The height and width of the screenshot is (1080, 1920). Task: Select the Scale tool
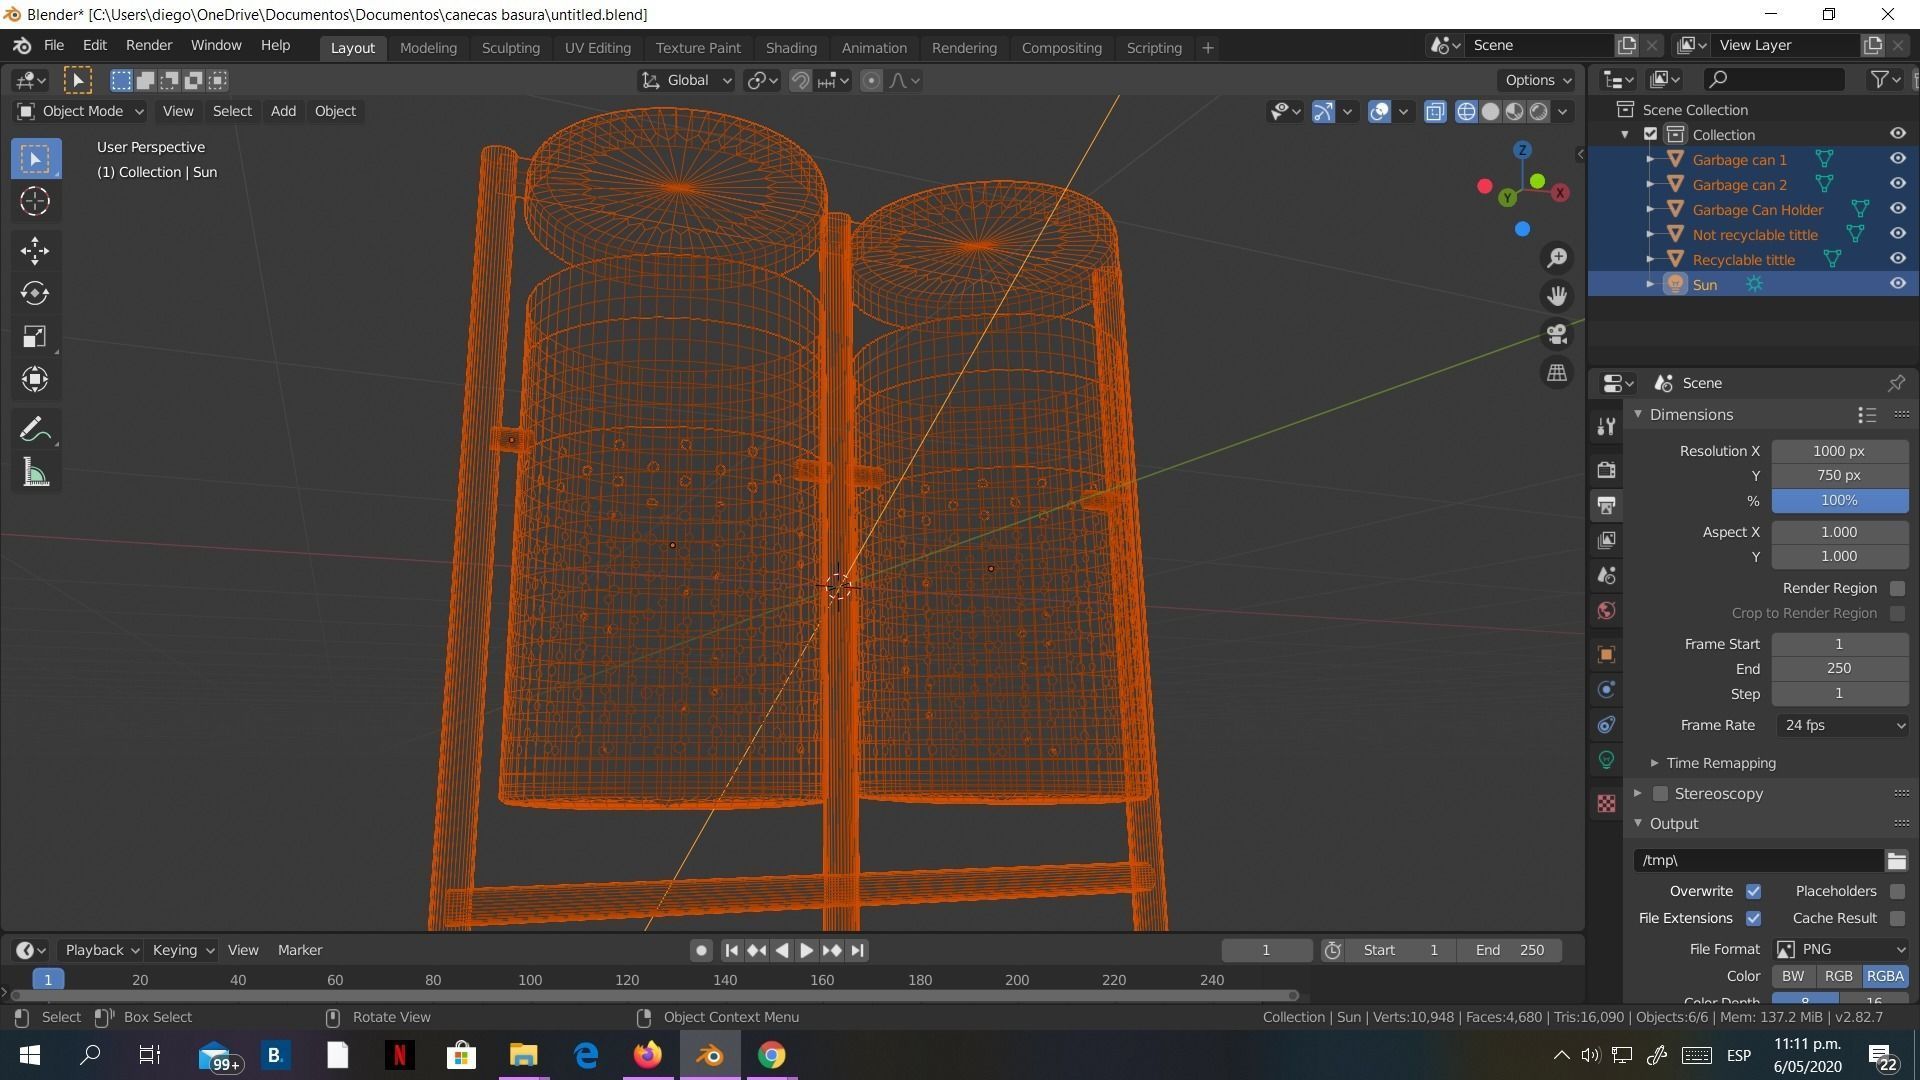click(35, 337)
